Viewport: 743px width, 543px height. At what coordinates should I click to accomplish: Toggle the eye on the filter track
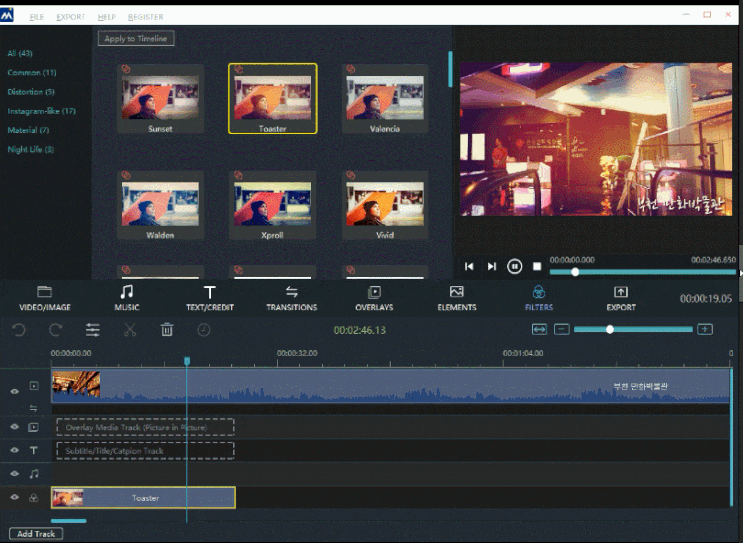tap(15, 497)
